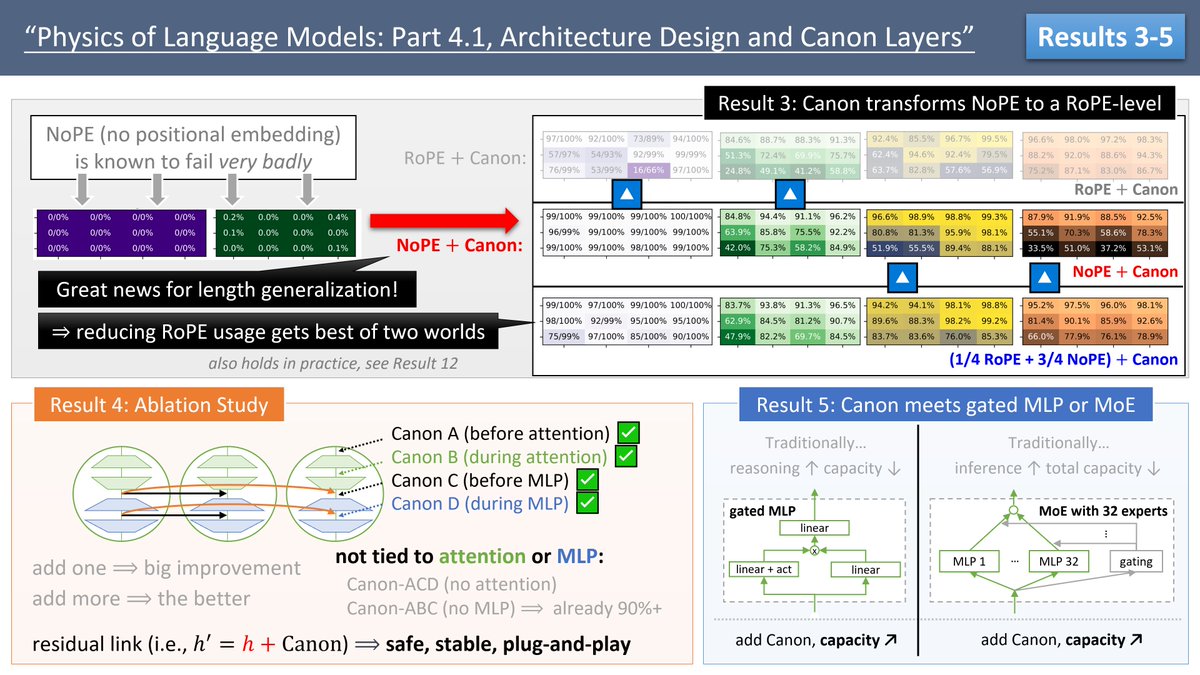The image size is (1200, 675).
Task: Click the blue up-triangle above the green NoPE heatmap
Action: (x=790, y=194)
